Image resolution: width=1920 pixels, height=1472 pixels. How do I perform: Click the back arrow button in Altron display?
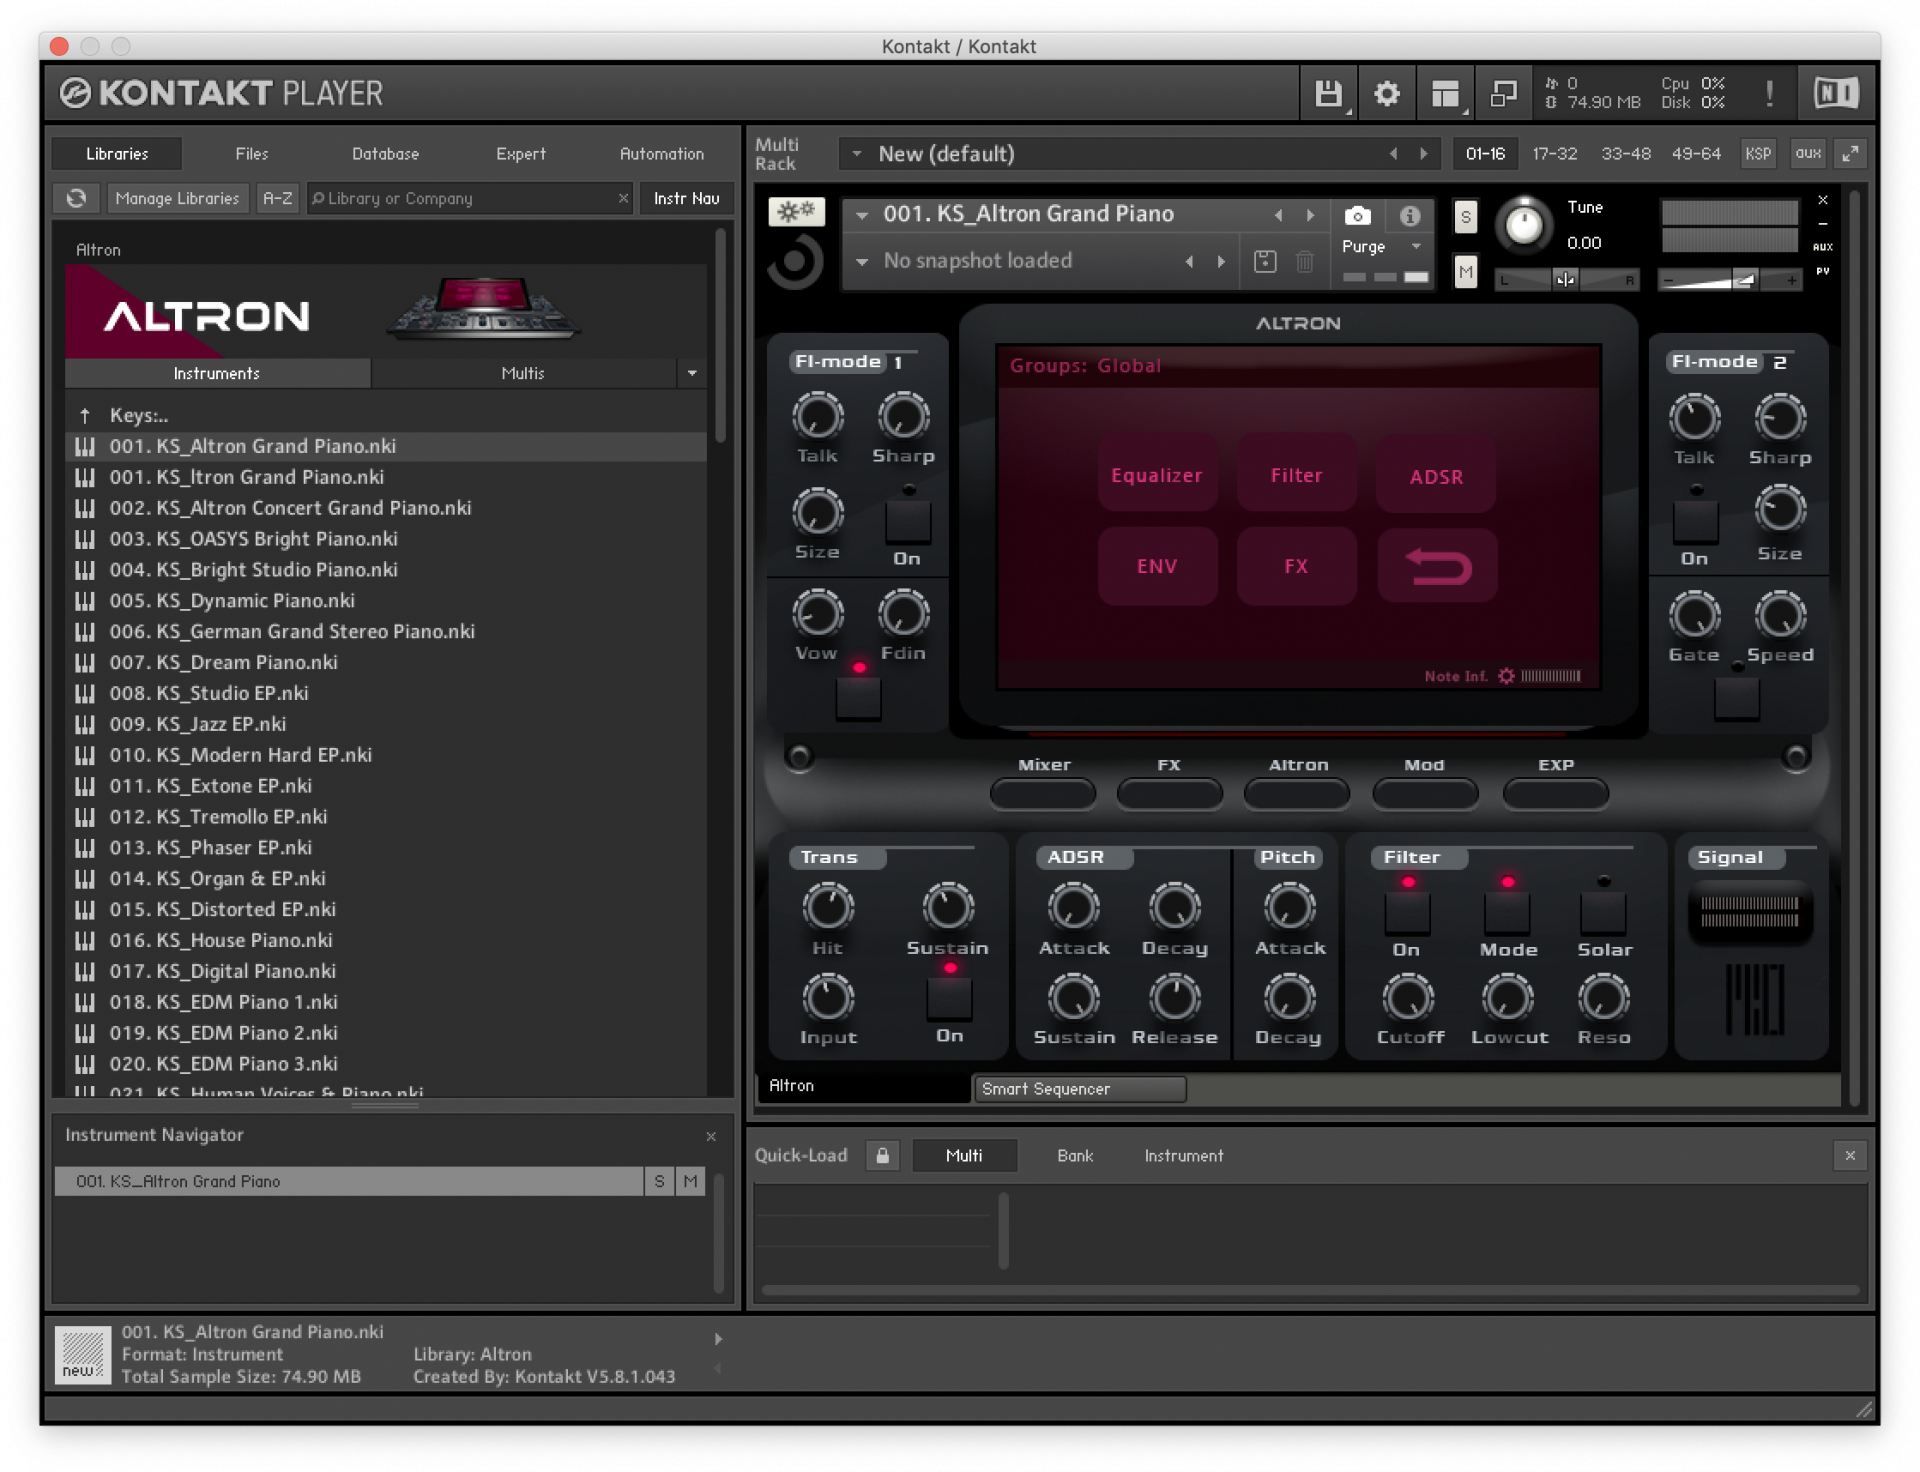[1437, 566]
